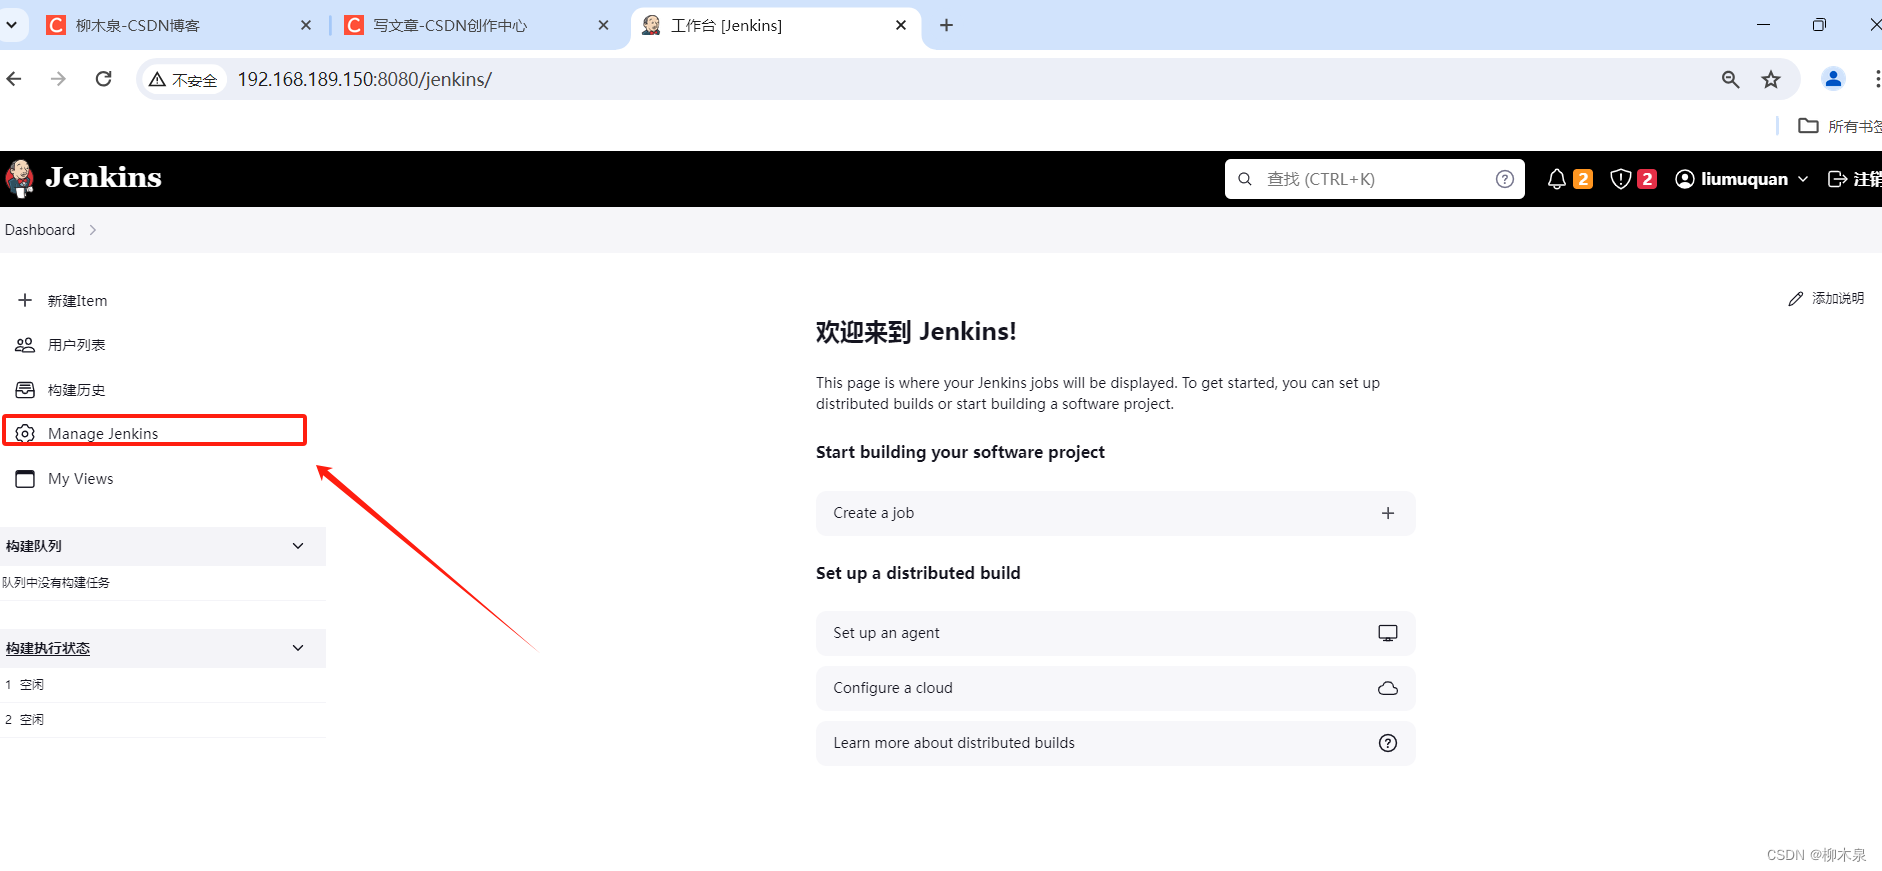Viewport: 1882px width, 871px height.
Task: Click the 构建队列 panel heading
Action: click(34, 546)
